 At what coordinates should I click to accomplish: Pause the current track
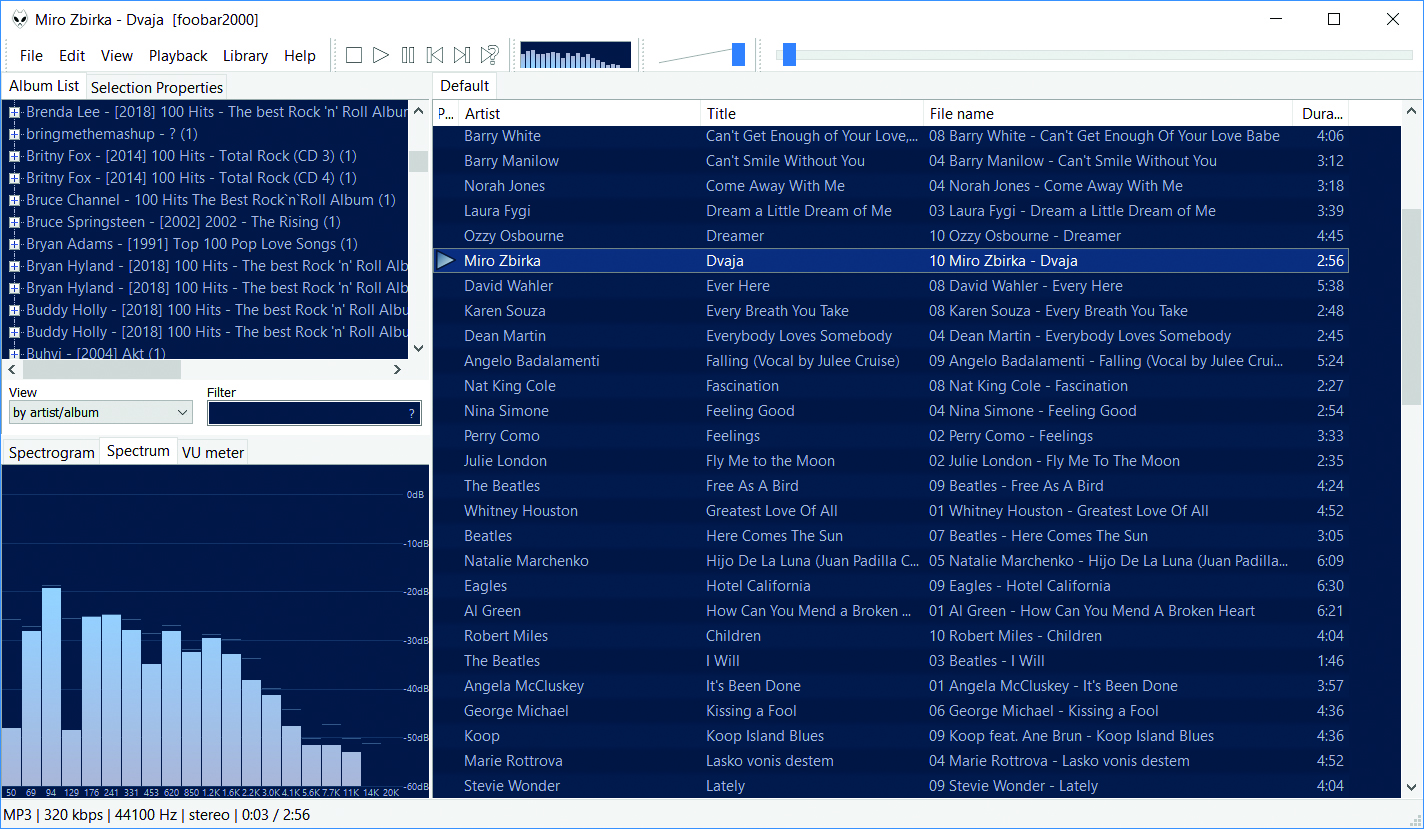[x=408, y=55]
